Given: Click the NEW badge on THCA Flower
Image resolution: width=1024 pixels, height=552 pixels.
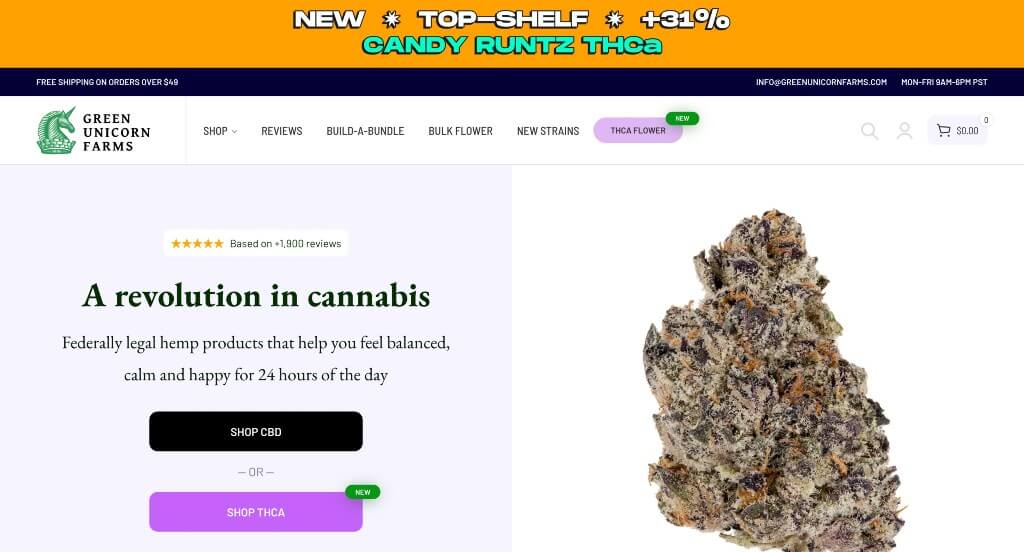Looking at the screenshot, I should point(682,118).
